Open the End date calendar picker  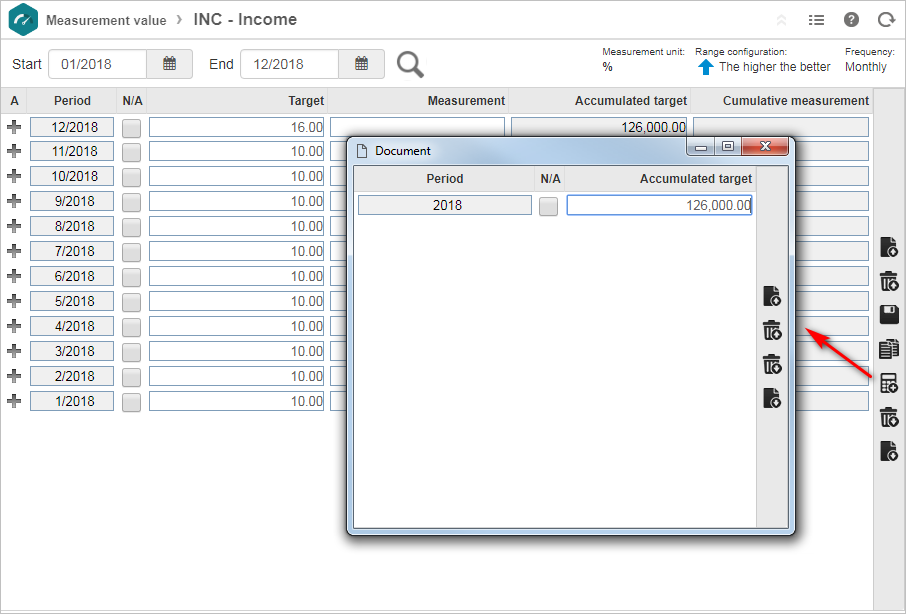point(361,64)
